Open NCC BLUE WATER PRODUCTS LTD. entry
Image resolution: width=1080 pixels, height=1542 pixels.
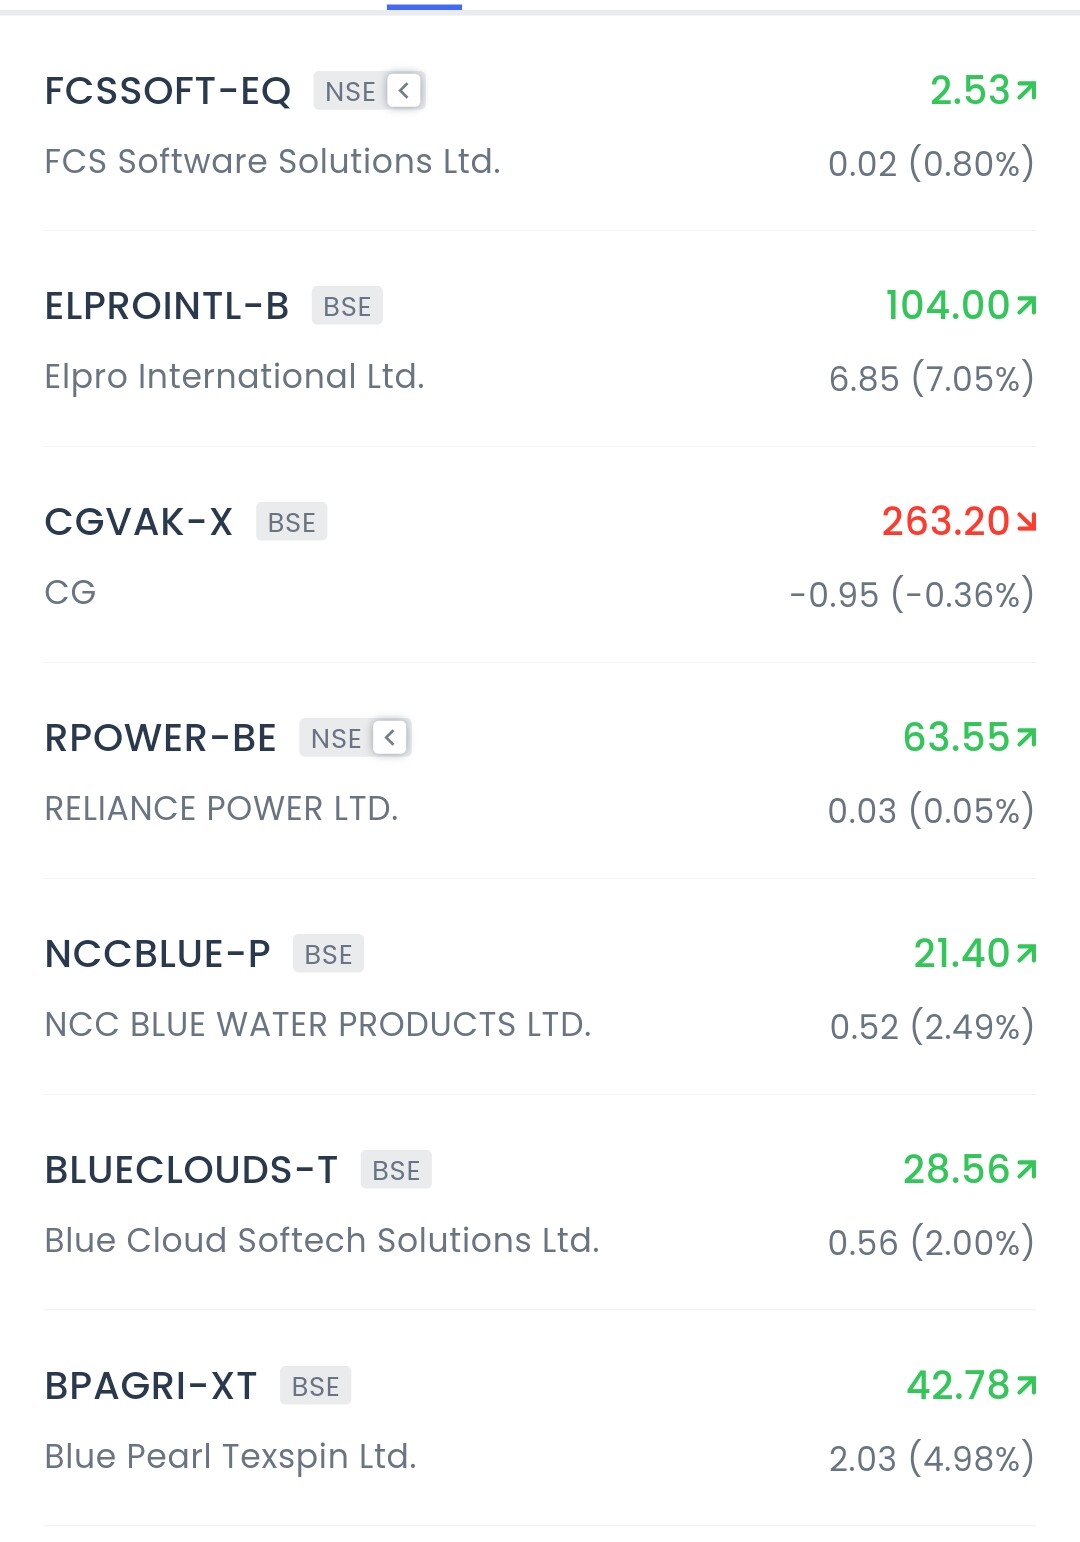coord(540,988)
